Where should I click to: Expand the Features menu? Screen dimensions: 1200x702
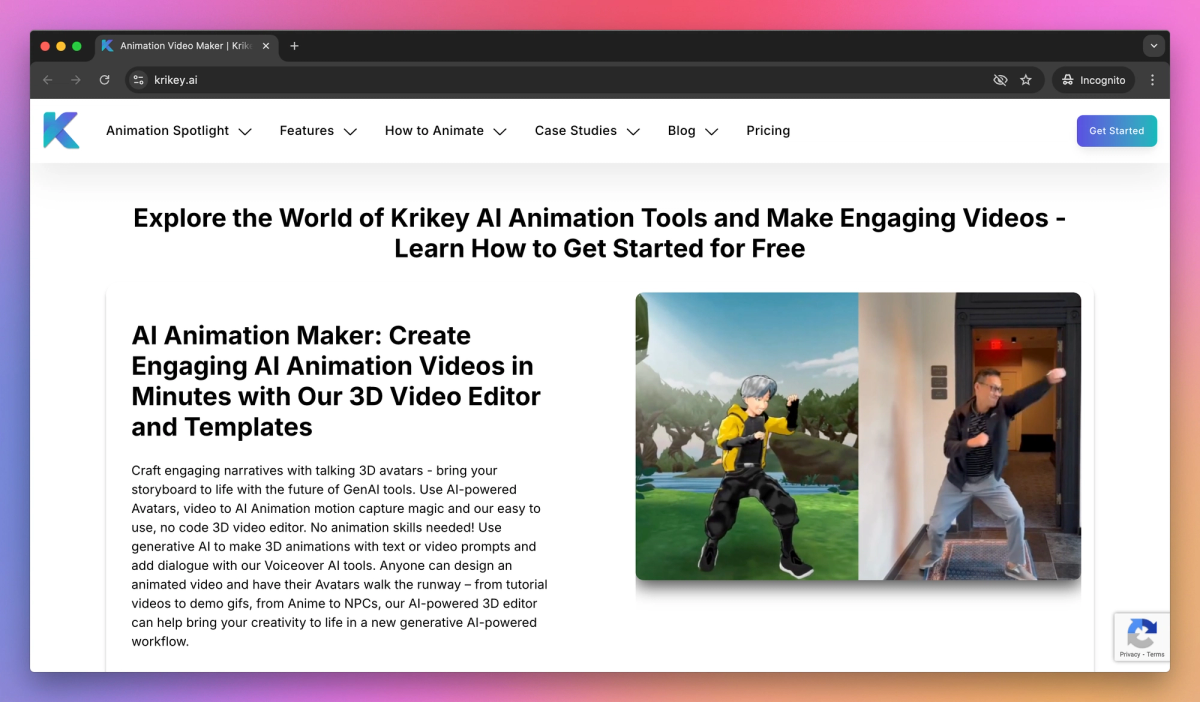click(318, 131)
